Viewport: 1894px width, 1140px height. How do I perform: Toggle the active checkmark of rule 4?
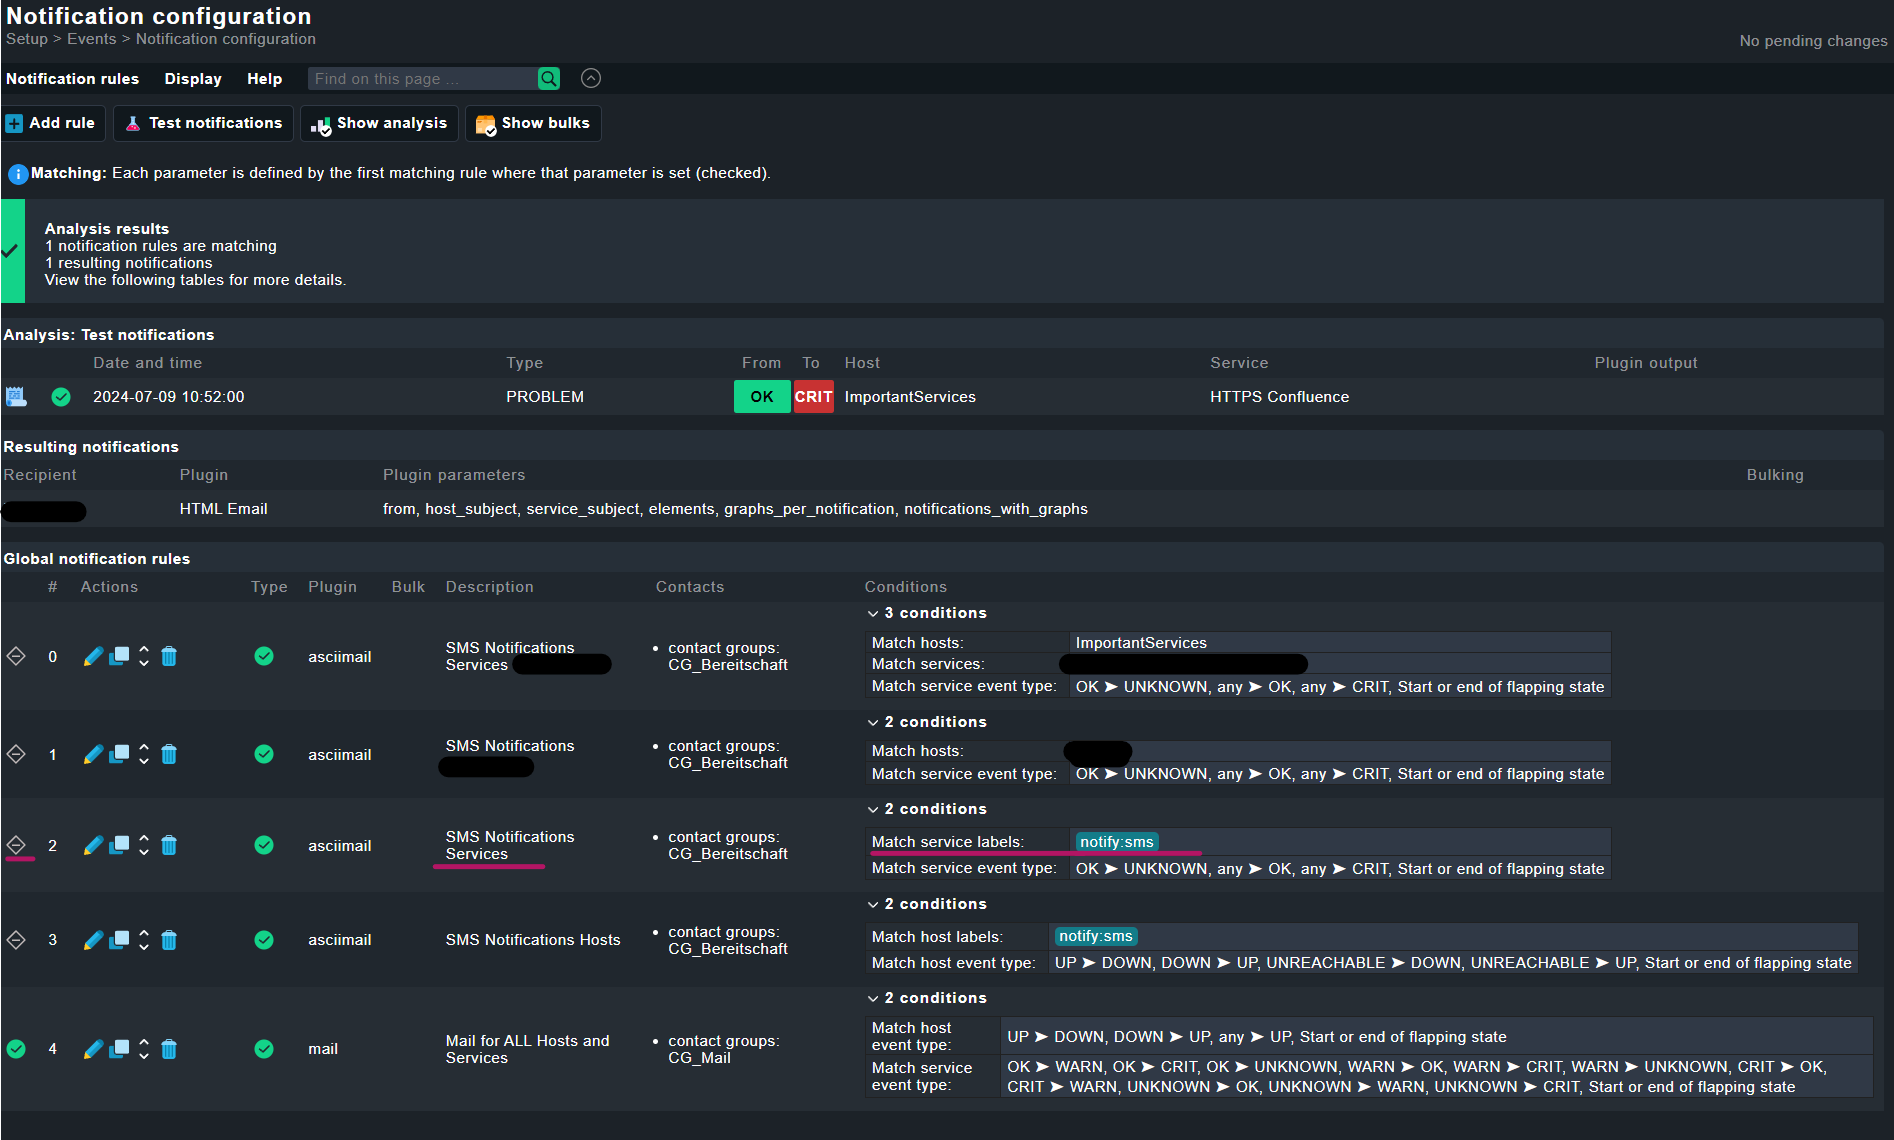click(x=264, y=1049)
